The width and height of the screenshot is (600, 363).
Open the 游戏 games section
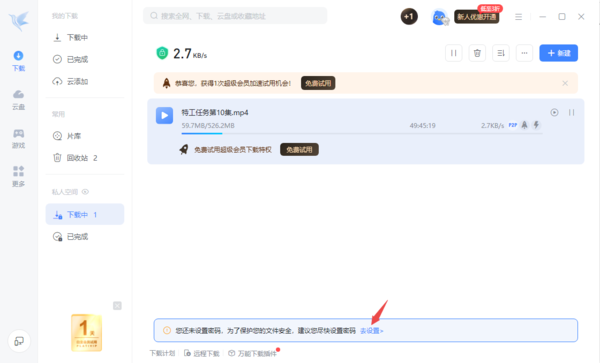pyautogui.click(x=18, y=138)
